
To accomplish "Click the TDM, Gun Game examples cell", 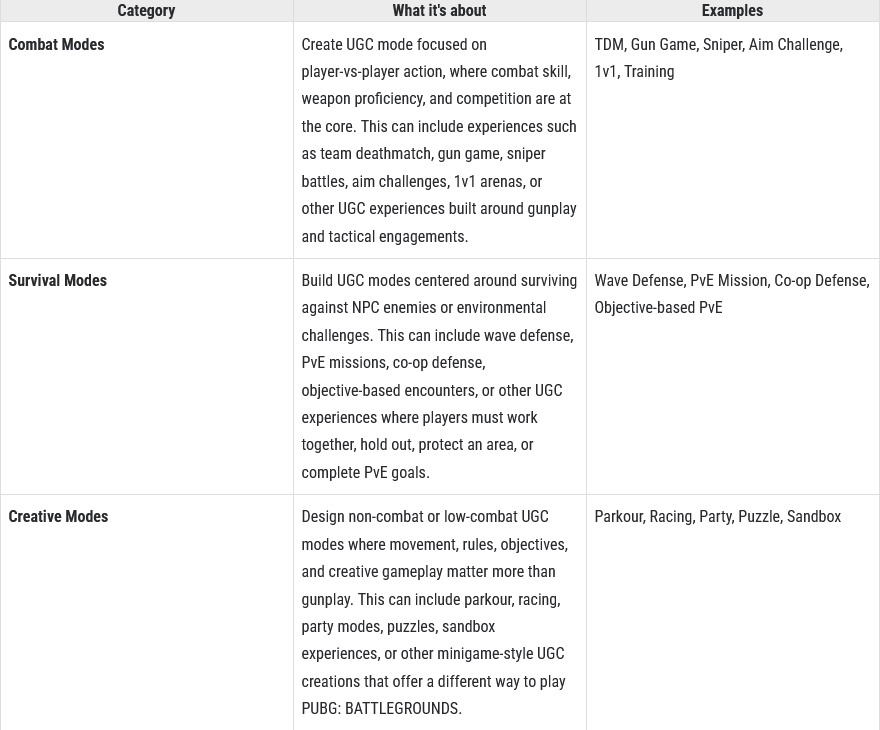I will pos(732,140).
